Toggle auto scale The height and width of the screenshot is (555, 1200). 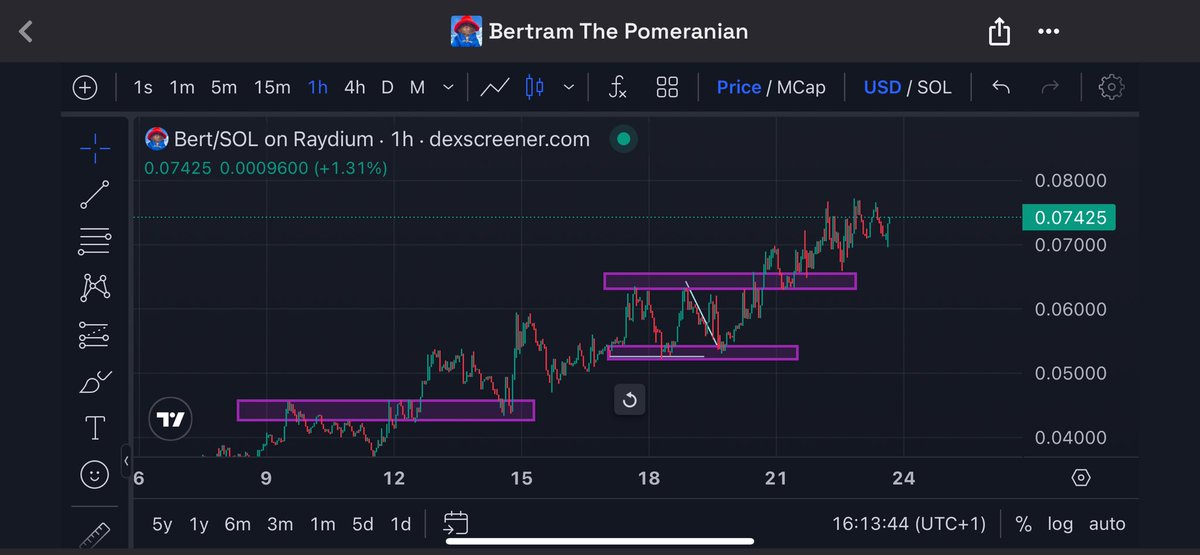1107,524
